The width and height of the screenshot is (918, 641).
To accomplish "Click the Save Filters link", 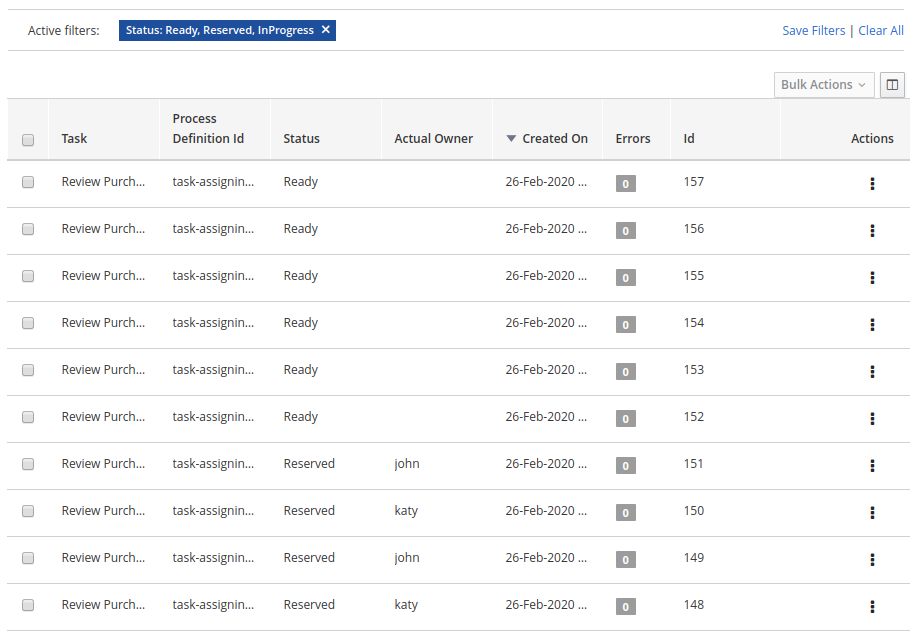I will 813,31.
